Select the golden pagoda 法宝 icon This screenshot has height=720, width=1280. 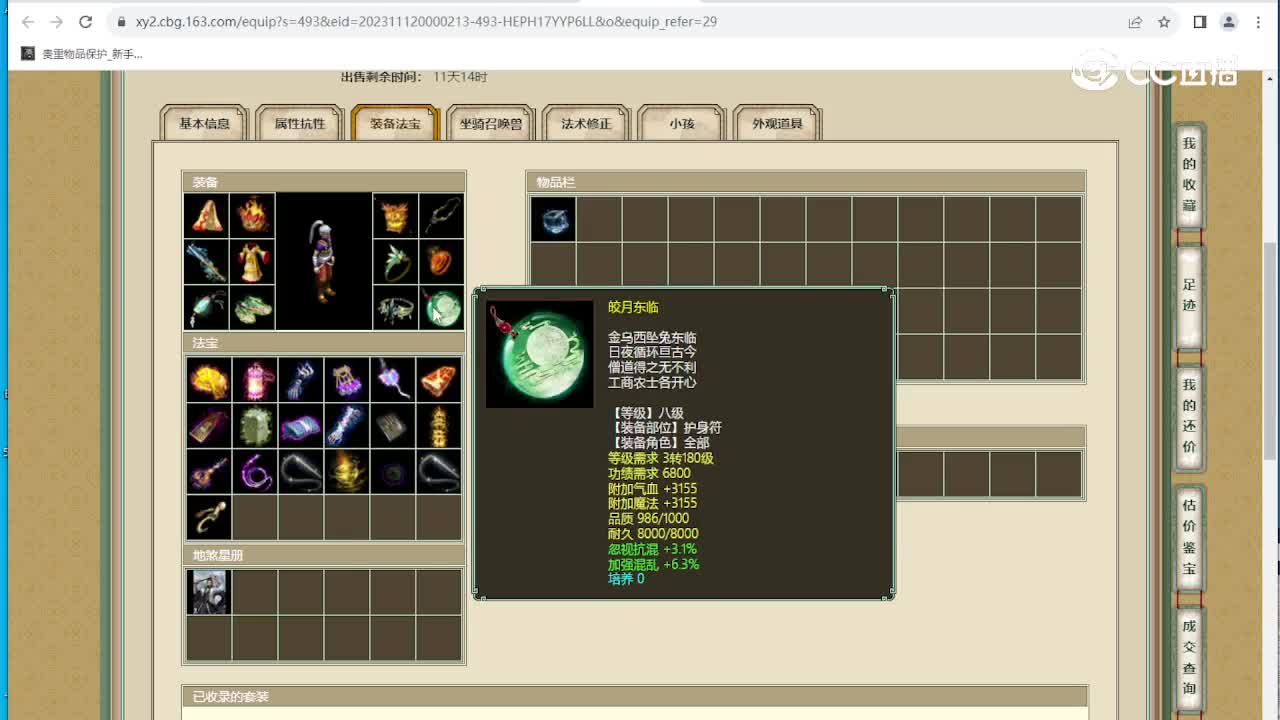439,426
